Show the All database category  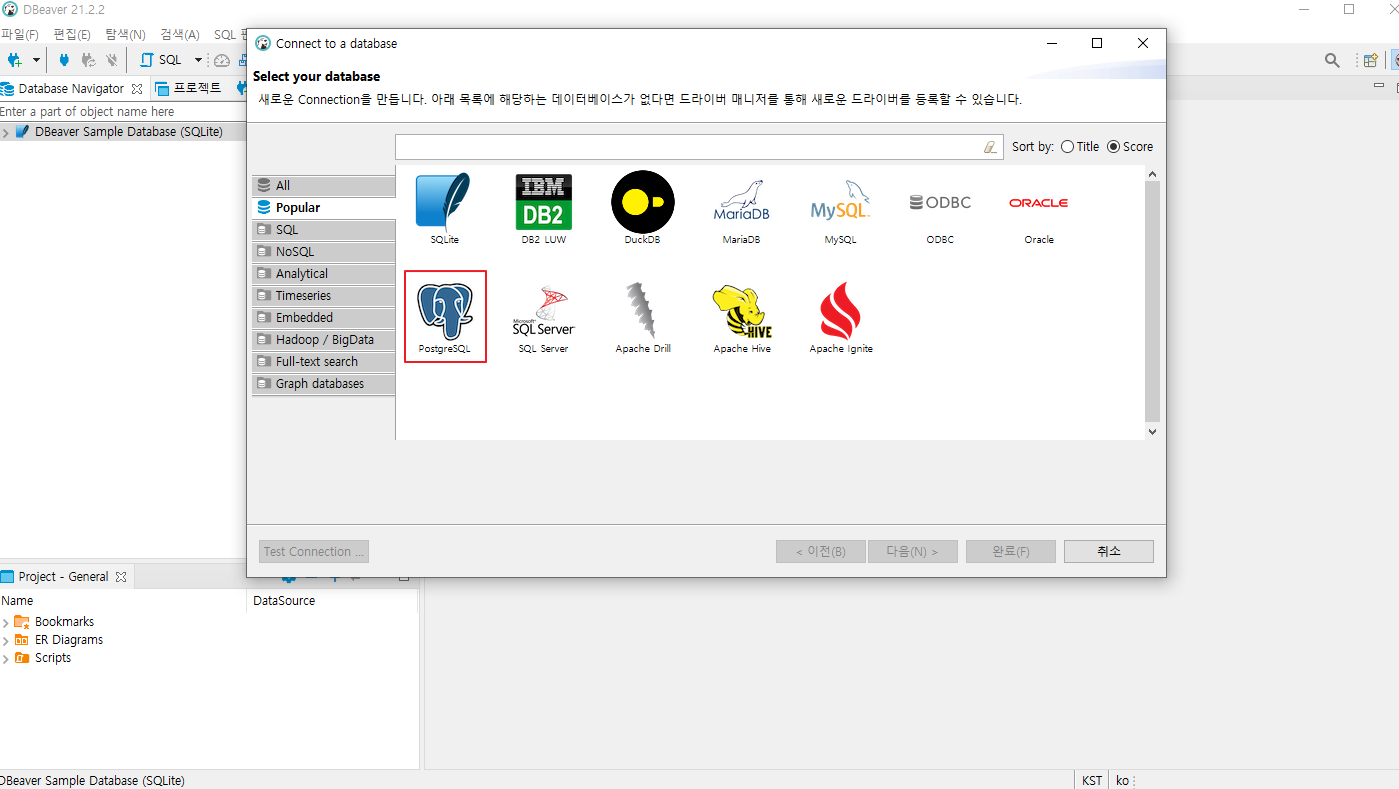324,186
